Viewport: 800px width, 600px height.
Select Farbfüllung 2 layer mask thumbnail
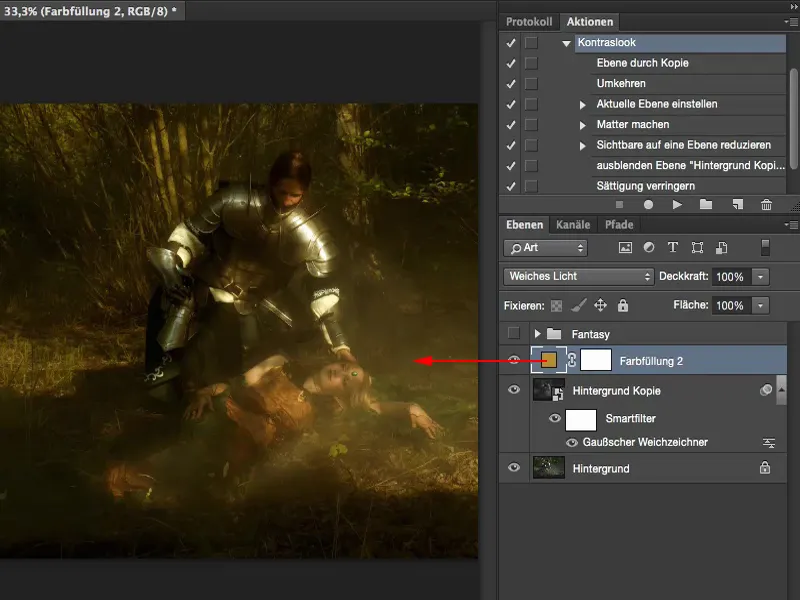click(596, 360)
